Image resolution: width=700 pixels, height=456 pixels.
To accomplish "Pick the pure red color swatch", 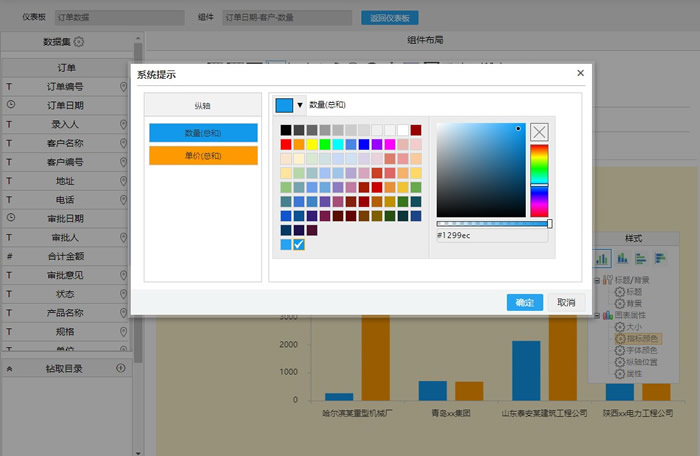I will tap(286, 144).
